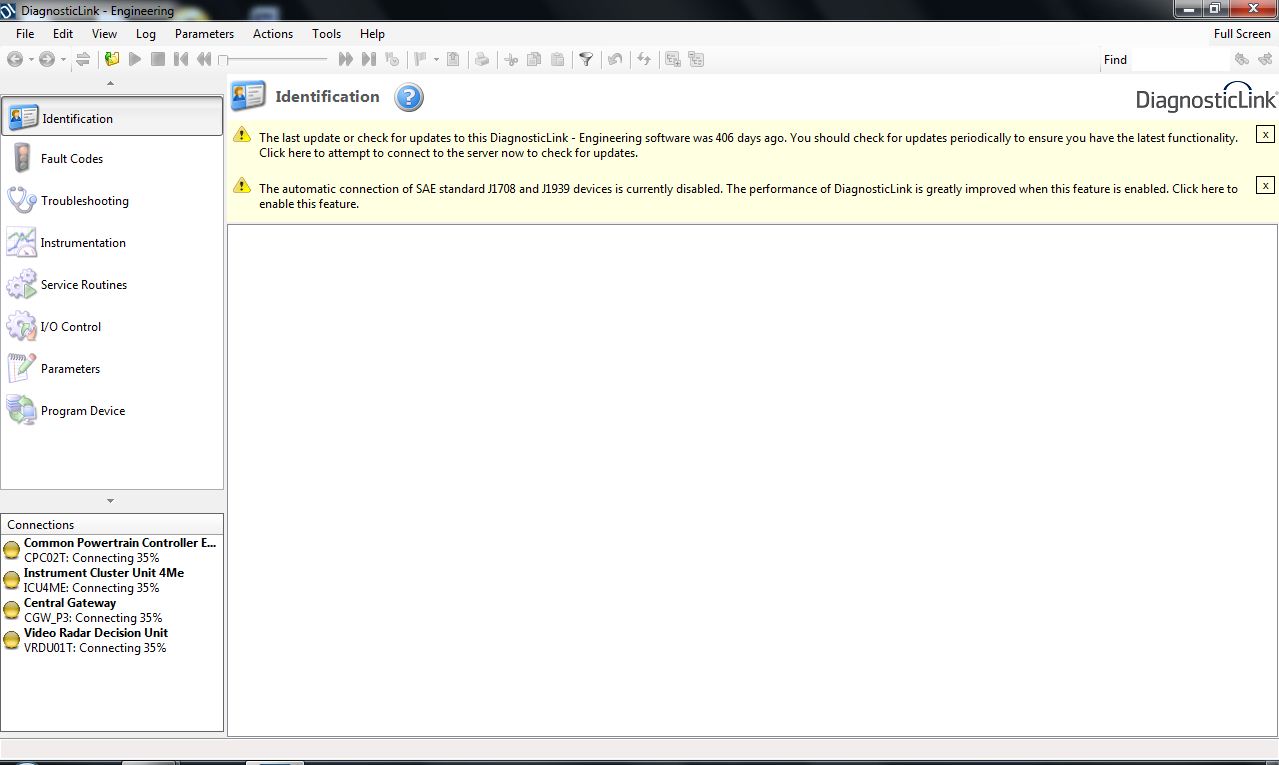Dismiss the J1708/J1939 warning with its x button

(1265, 185)
